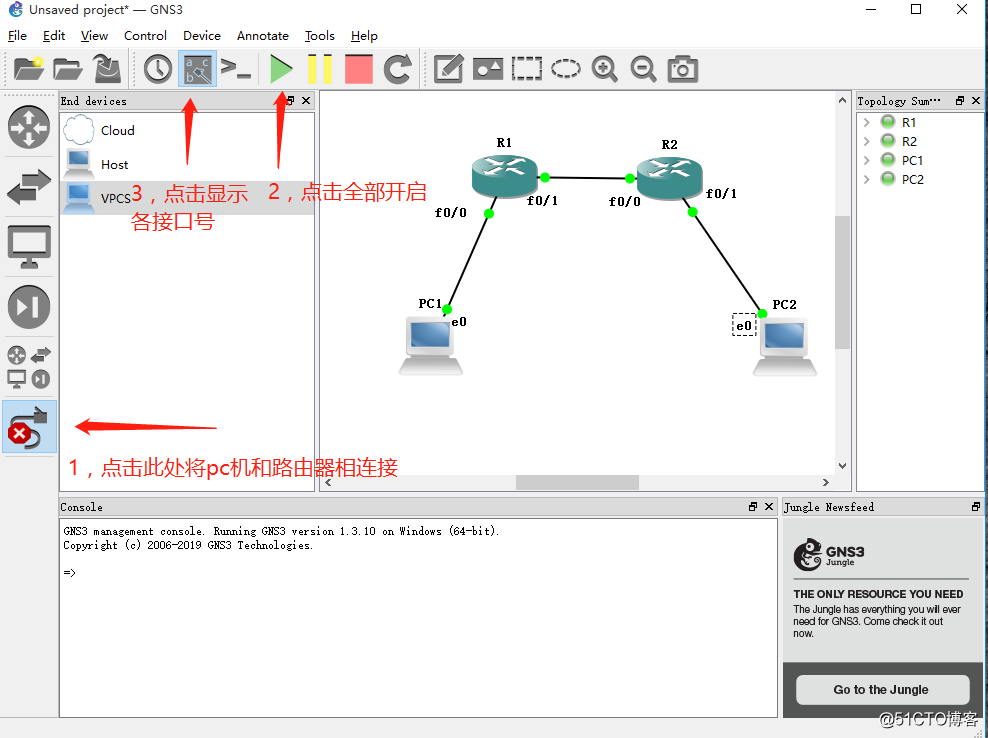Browse end devices monitor icon

coord(29,246)
